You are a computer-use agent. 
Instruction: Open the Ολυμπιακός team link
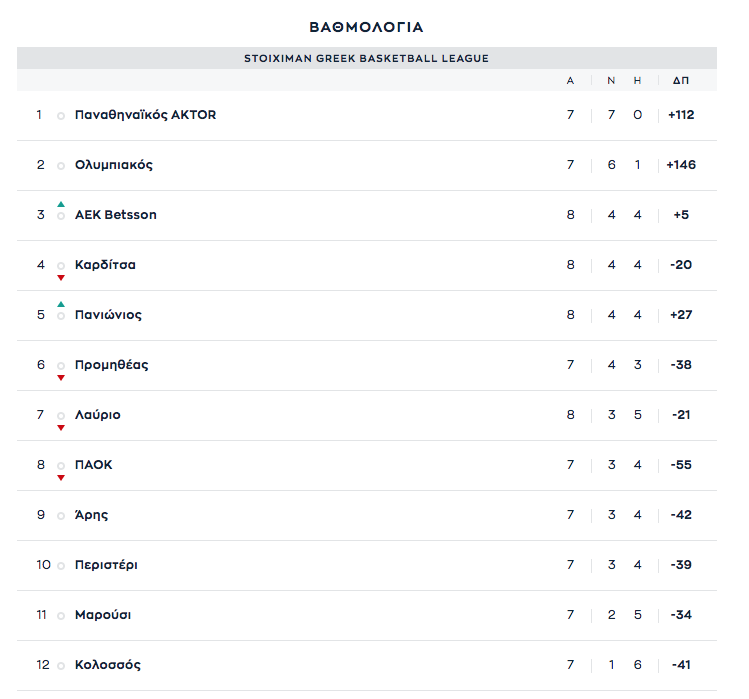114,165
